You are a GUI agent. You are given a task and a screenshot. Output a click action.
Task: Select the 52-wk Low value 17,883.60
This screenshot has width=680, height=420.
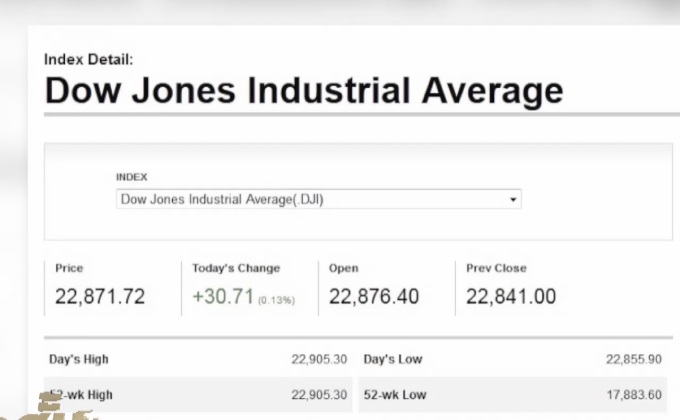633,395
